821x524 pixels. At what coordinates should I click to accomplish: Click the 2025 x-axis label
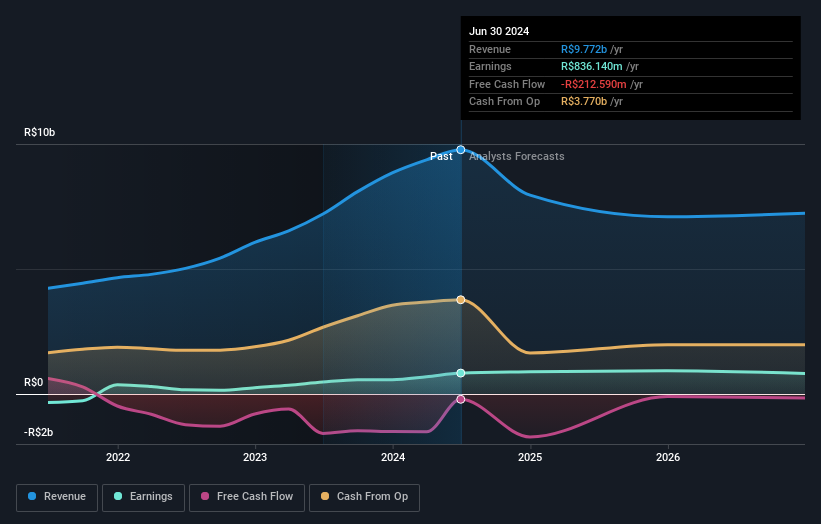[x=530, y=457]
